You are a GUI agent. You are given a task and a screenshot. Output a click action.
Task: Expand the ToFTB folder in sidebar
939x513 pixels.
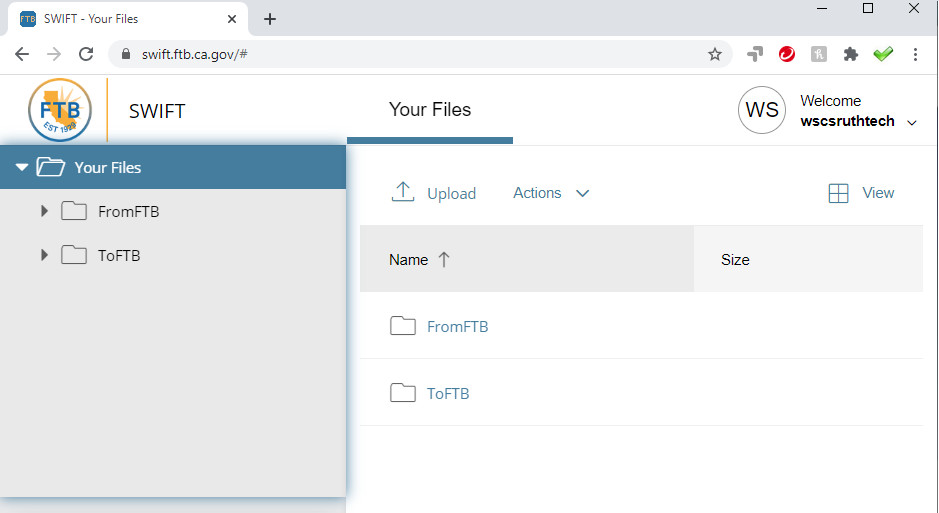[44, 255]
